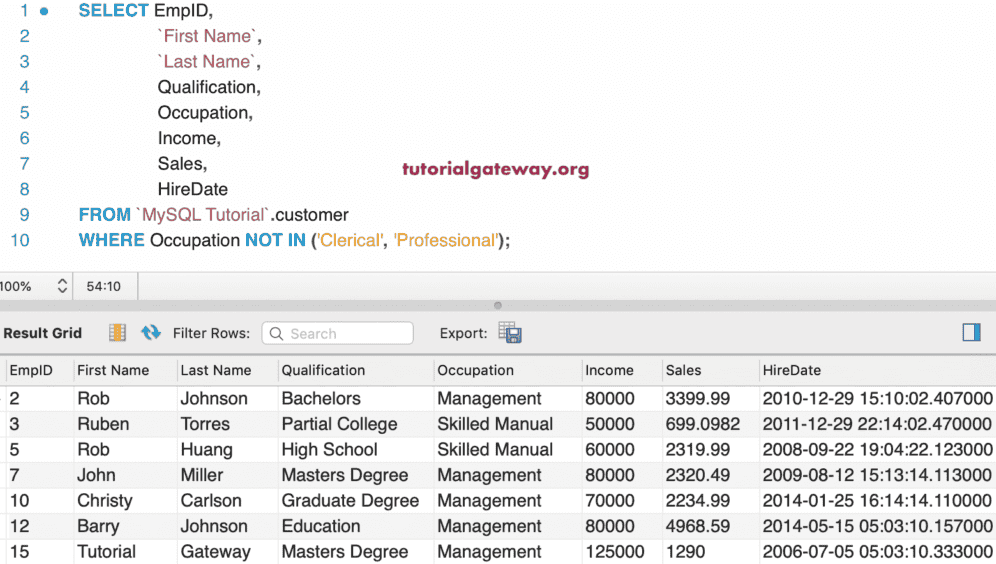Screen dimensions: 996x564
Task: Select the Partial College qualification cell
Action: (x=339, y=424)
